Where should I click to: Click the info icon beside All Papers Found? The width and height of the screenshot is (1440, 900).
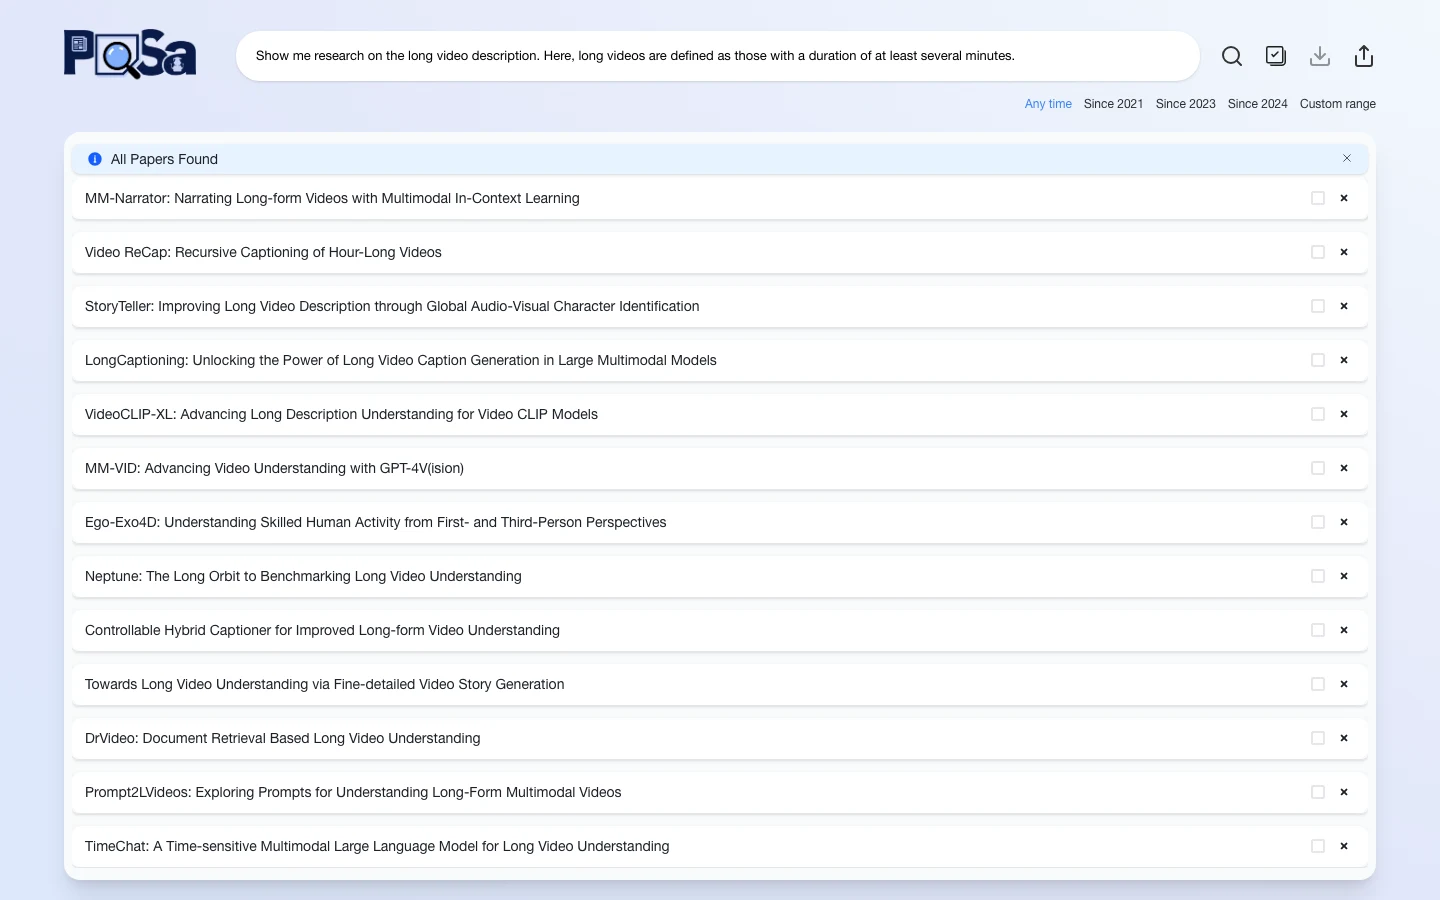coord(95,159)
